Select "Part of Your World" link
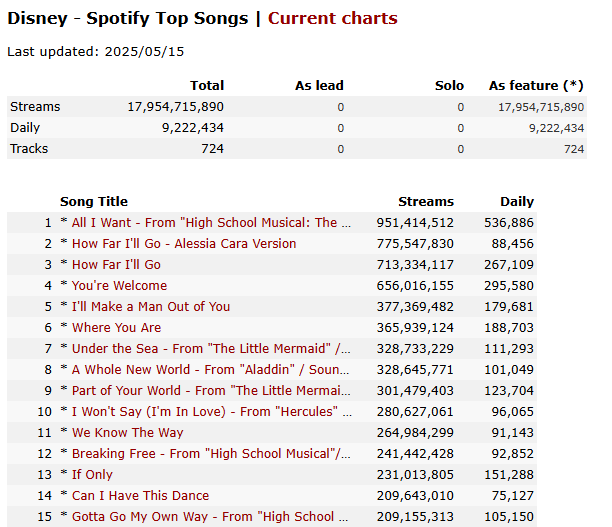 [x=211, y=391]
